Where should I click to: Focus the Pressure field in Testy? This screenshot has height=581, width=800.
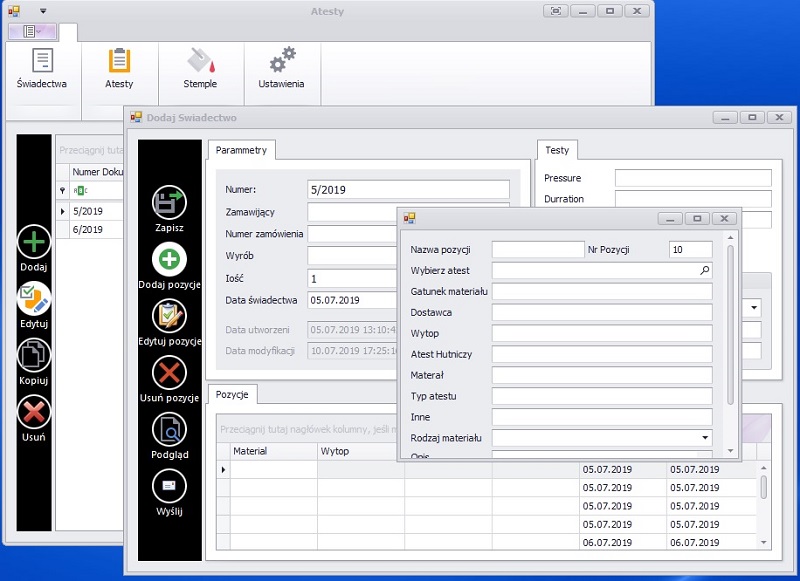click(x=693, y=178)
